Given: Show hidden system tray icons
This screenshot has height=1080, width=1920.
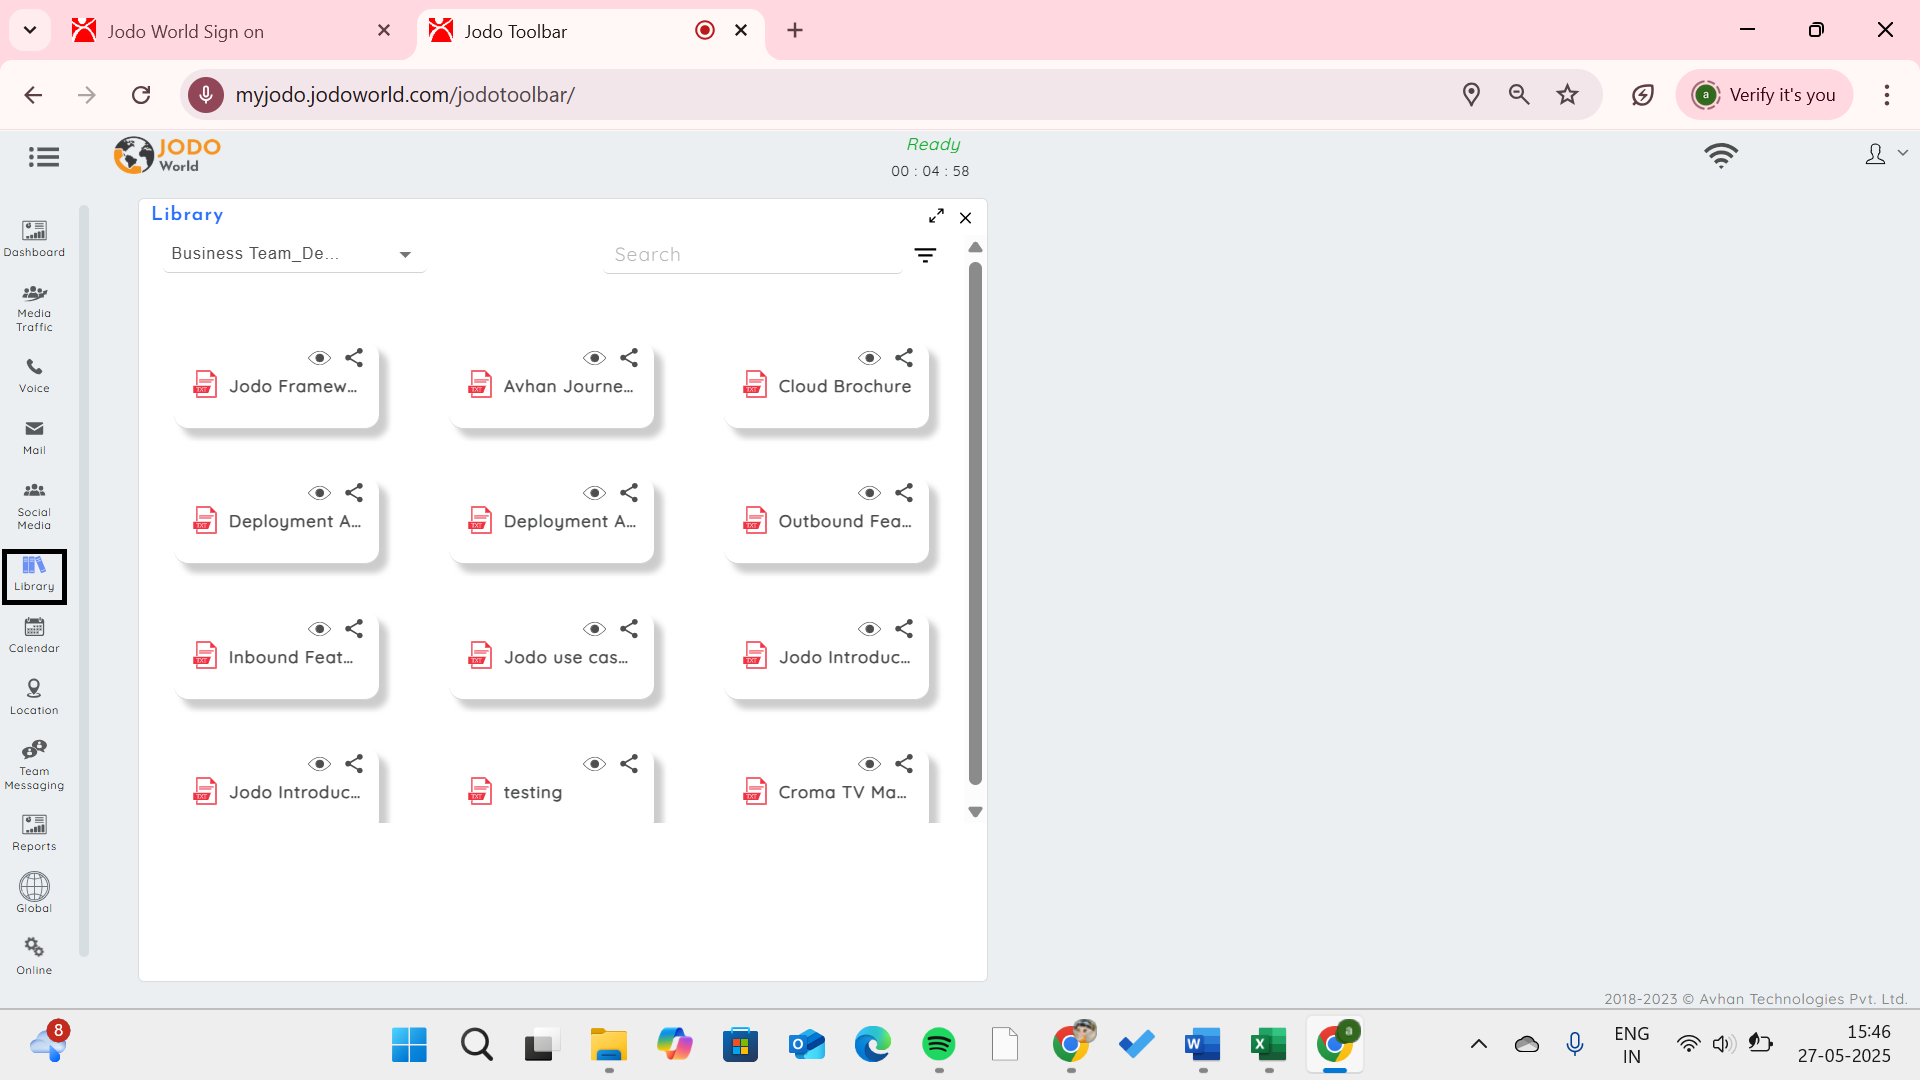Looking at the screenshot, I should point(1478,1044).
